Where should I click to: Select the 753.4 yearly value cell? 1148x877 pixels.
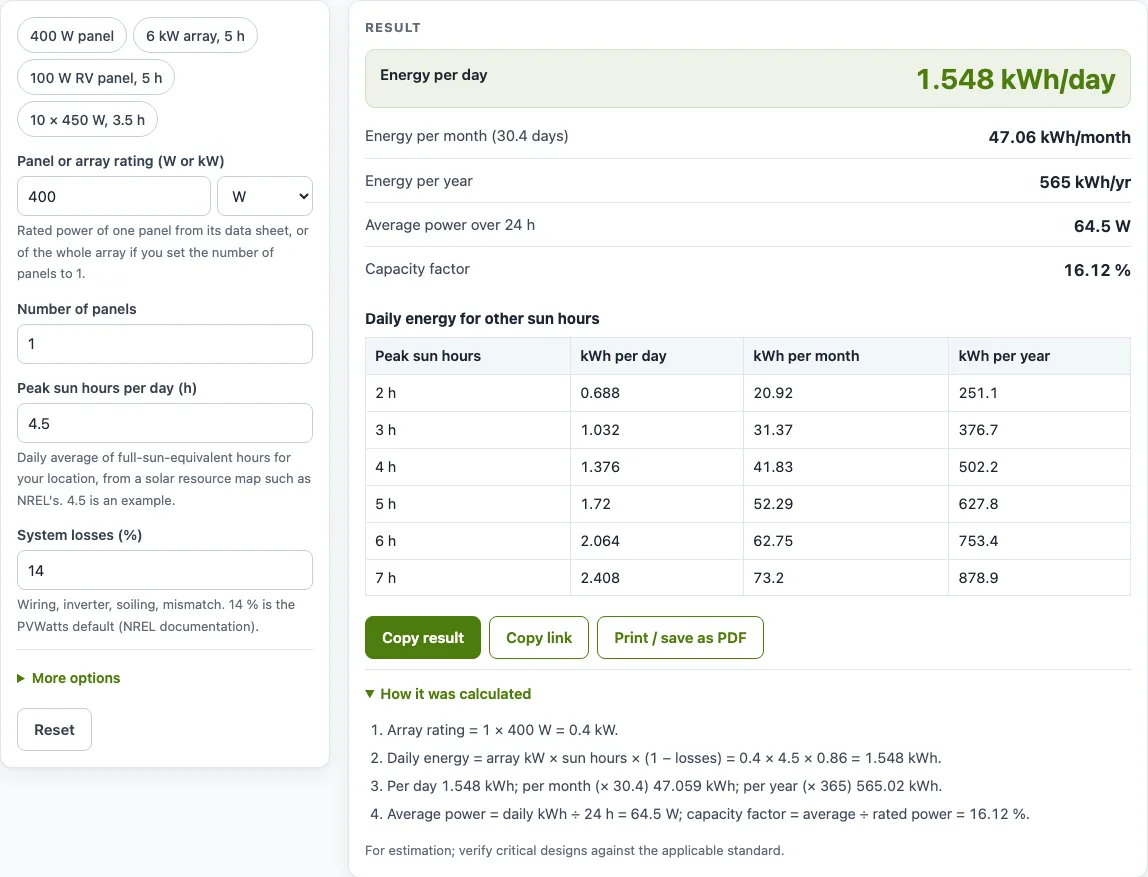pos(1039,541)
